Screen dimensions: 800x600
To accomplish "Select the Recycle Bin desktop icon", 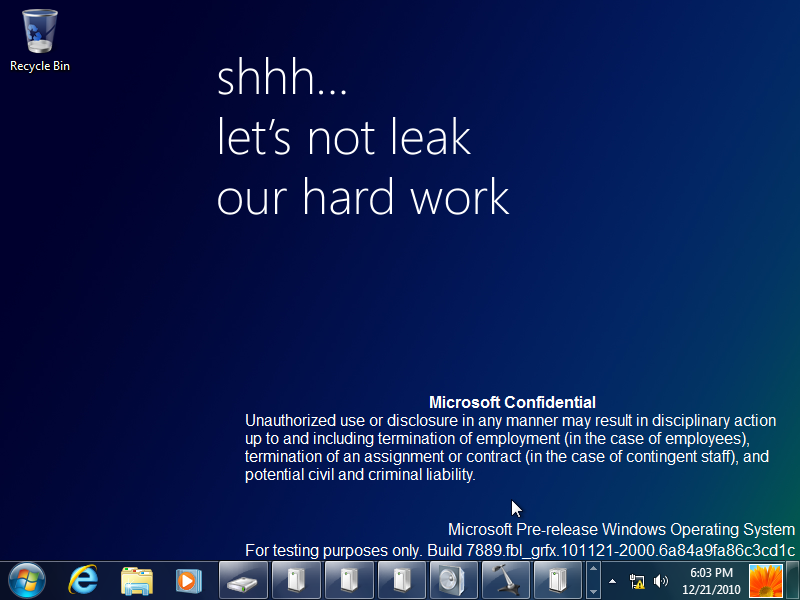I will coord(39,41).
